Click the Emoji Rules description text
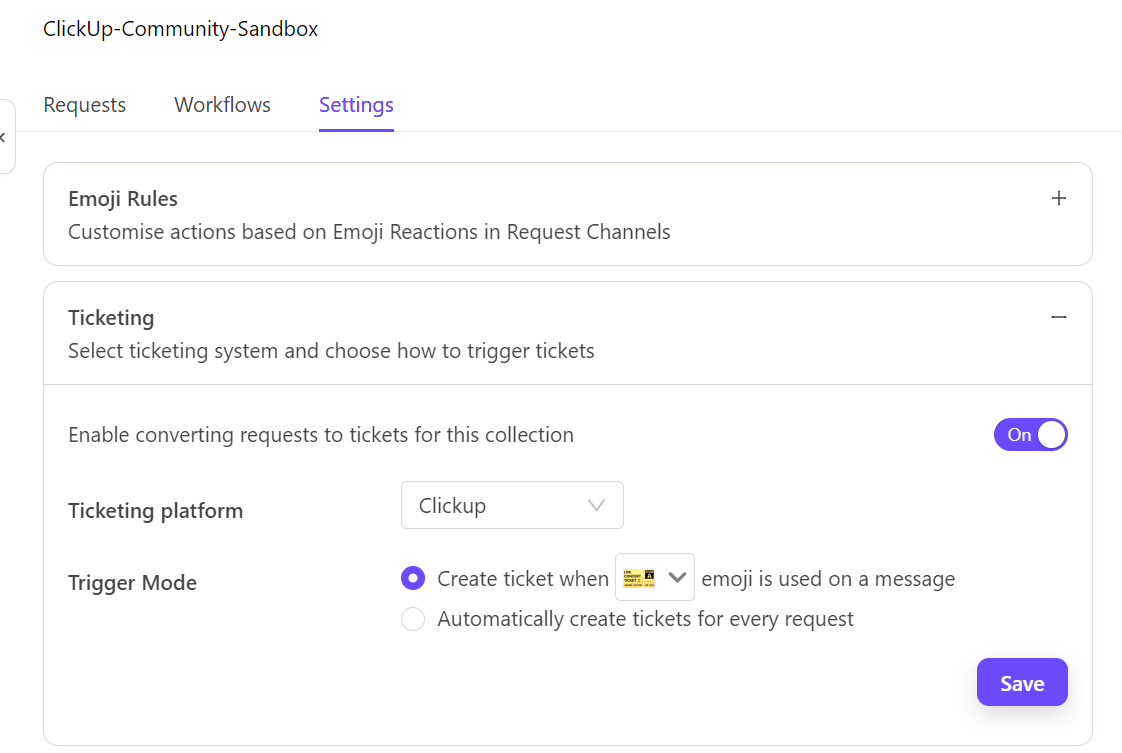This screenshot has width=1122, height=753. (369, 232)
